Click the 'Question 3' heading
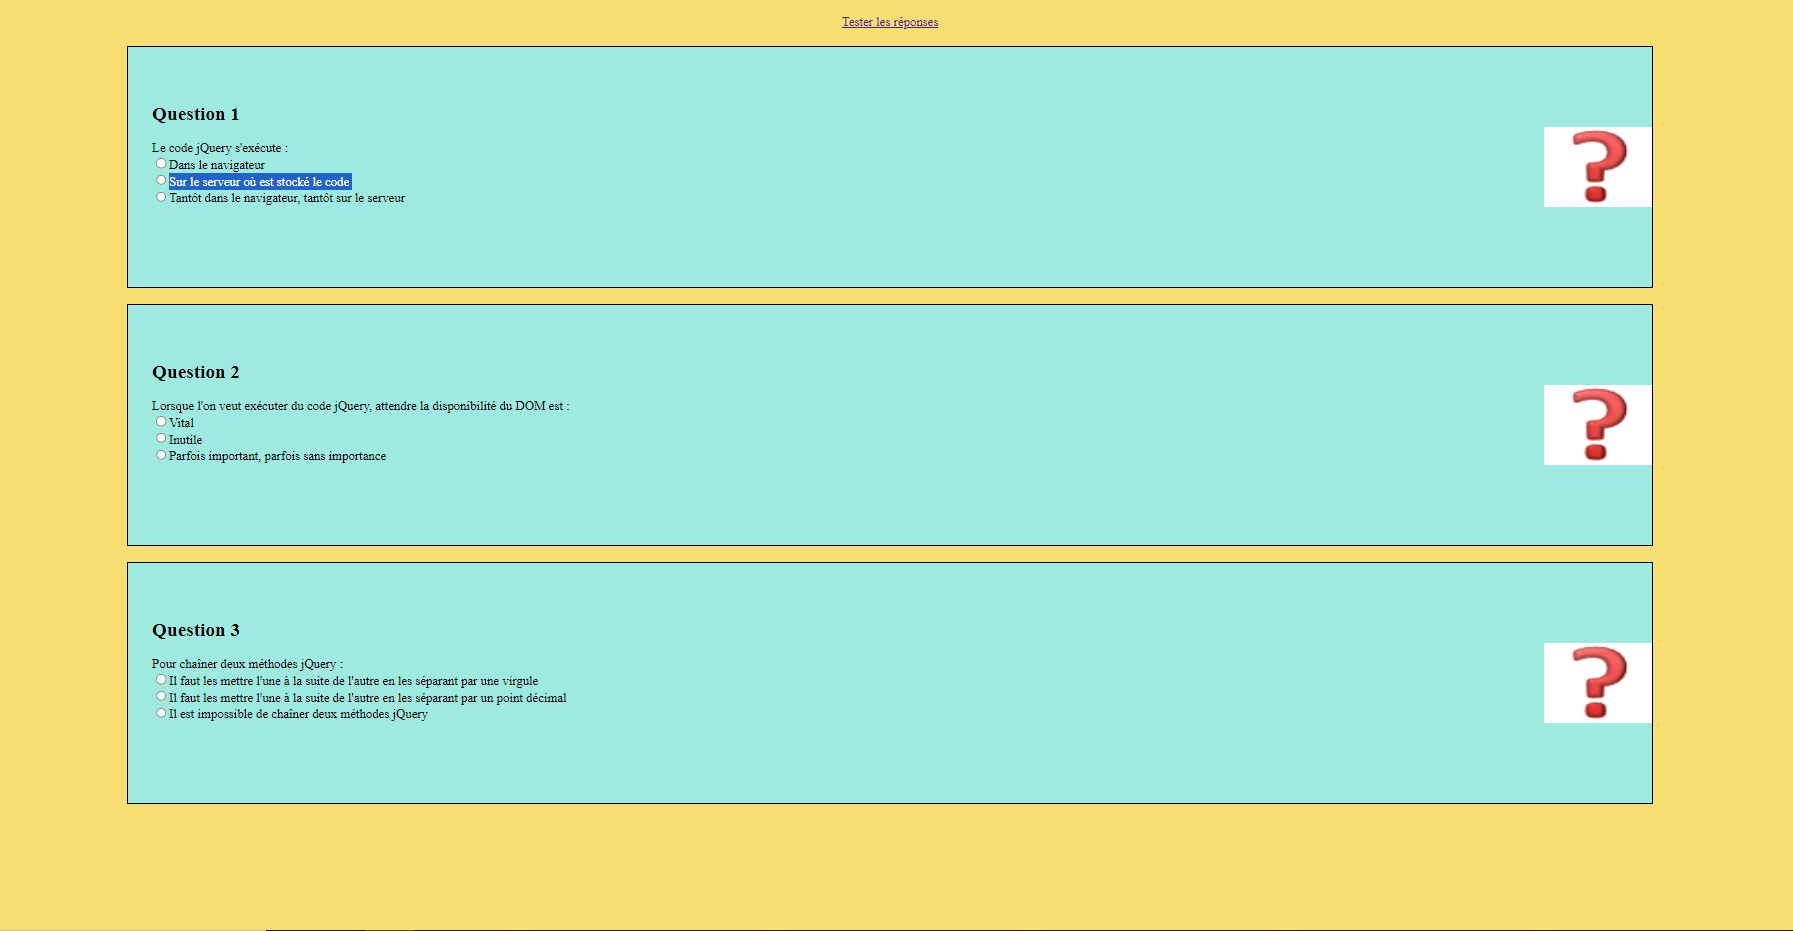 (195, 630)
